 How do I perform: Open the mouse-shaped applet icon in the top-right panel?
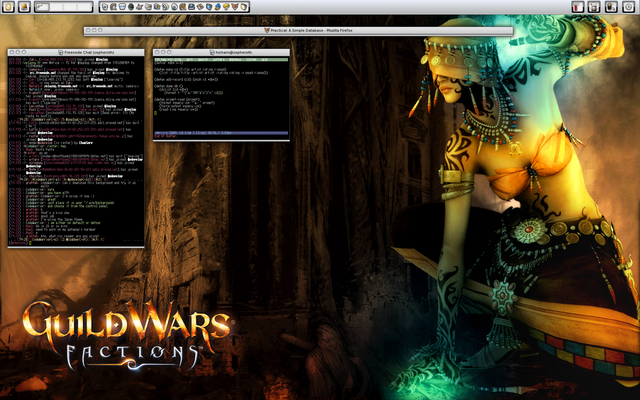(611, 7)
